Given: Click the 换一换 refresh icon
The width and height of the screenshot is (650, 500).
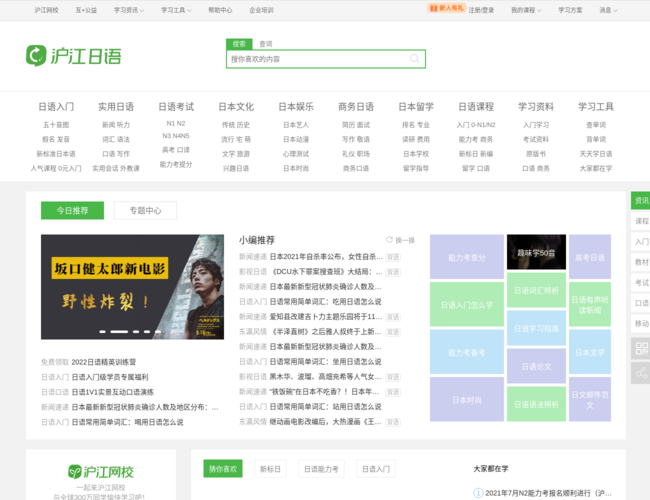Looking at the screenshot, I should [390, 240].
